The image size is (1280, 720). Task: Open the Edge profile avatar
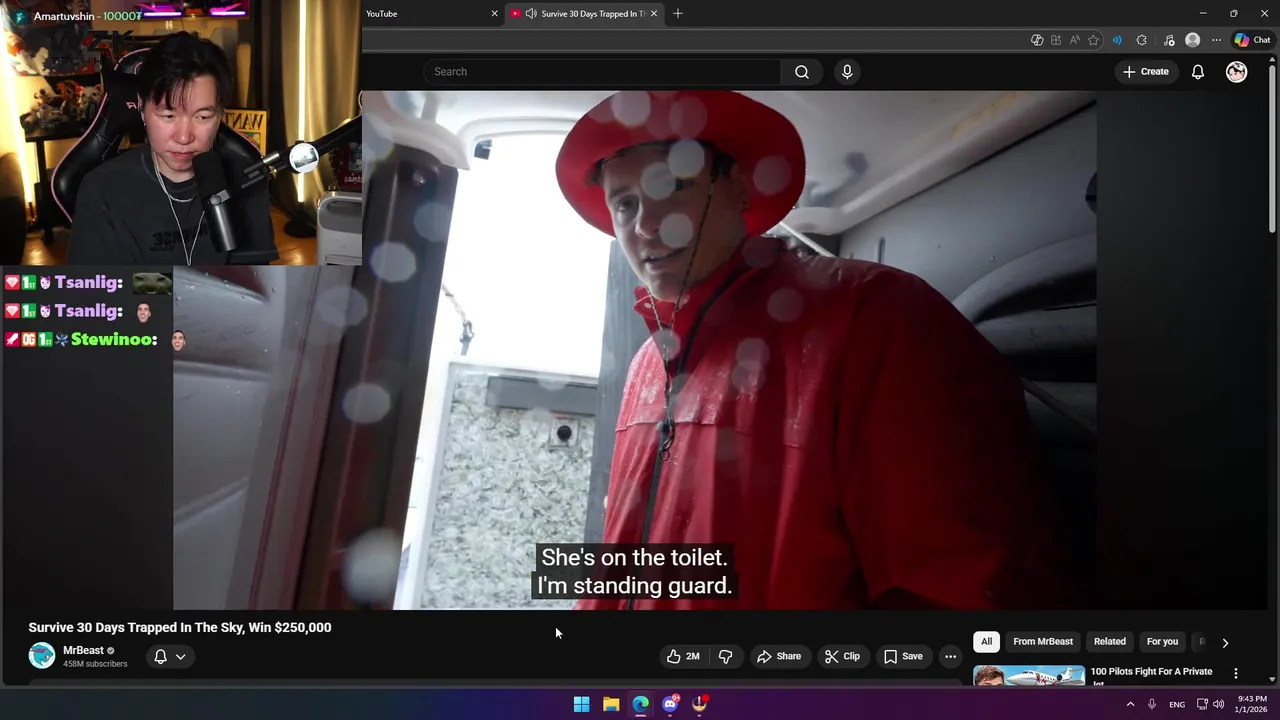[1192, 40]
